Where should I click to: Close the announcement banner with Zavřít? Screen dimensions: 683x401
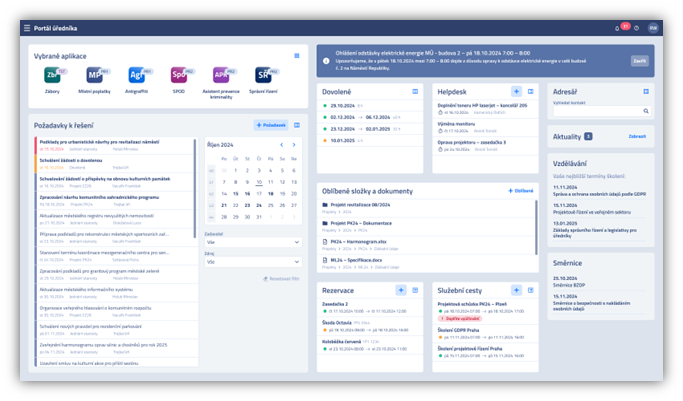click(639, 61)
